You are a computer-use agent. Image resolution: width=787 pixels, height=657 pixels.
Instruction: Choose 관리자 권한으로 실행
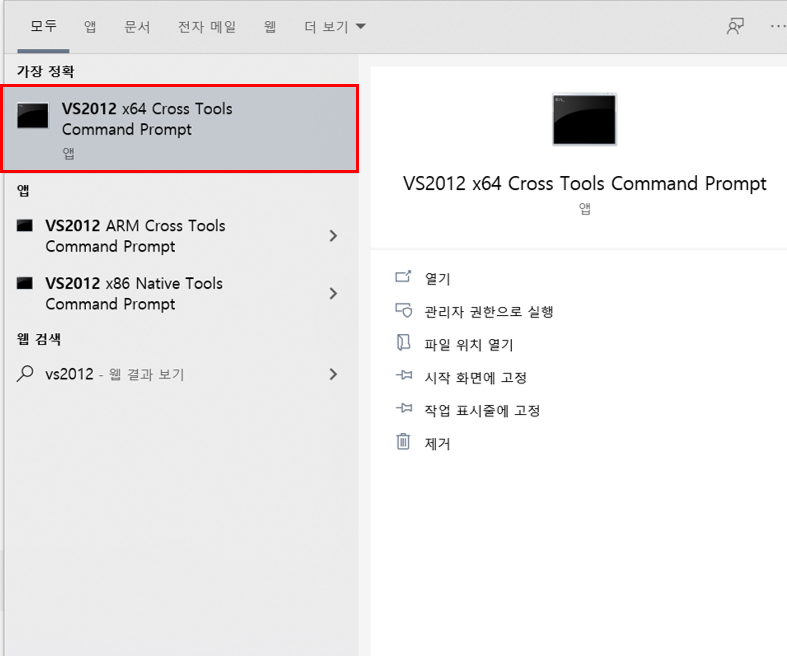point(489,311)
